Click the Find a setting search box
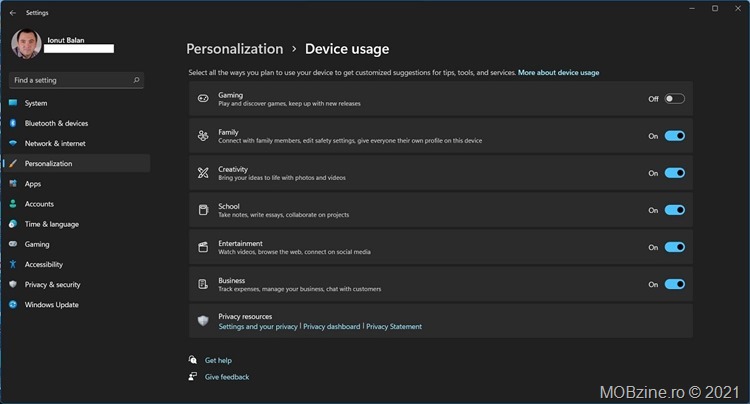Image resolution: width=750 pixels, height=404 pixels. (x=70, y=79)
